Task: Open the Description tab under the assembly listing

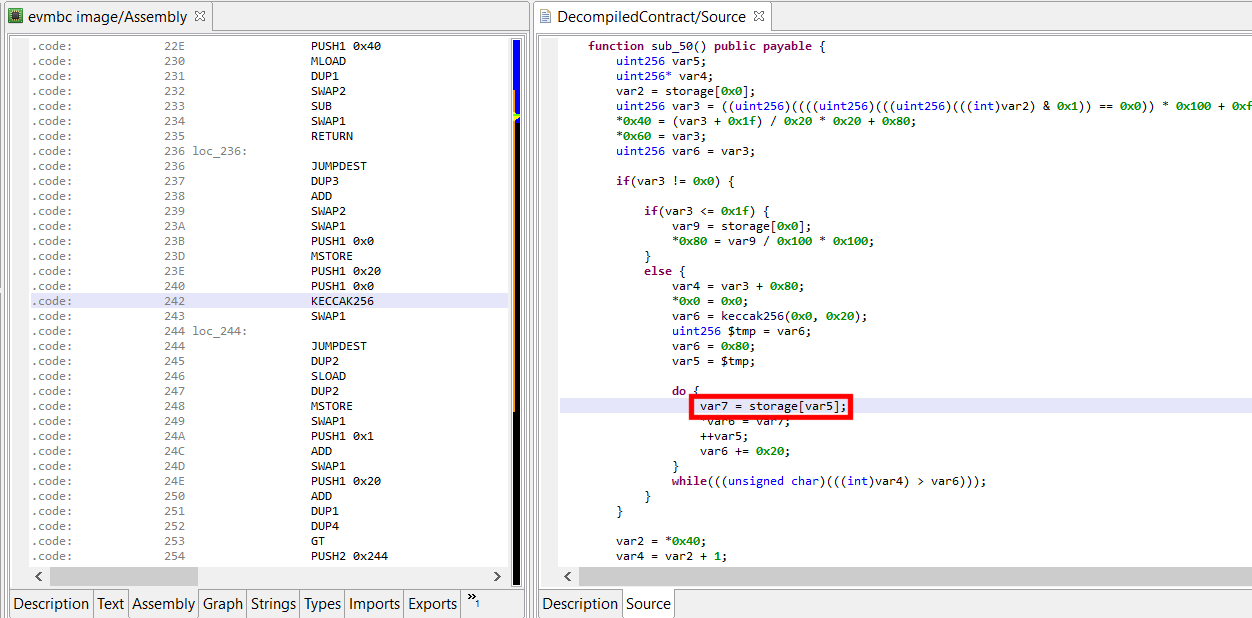Action: click(51, 604)
